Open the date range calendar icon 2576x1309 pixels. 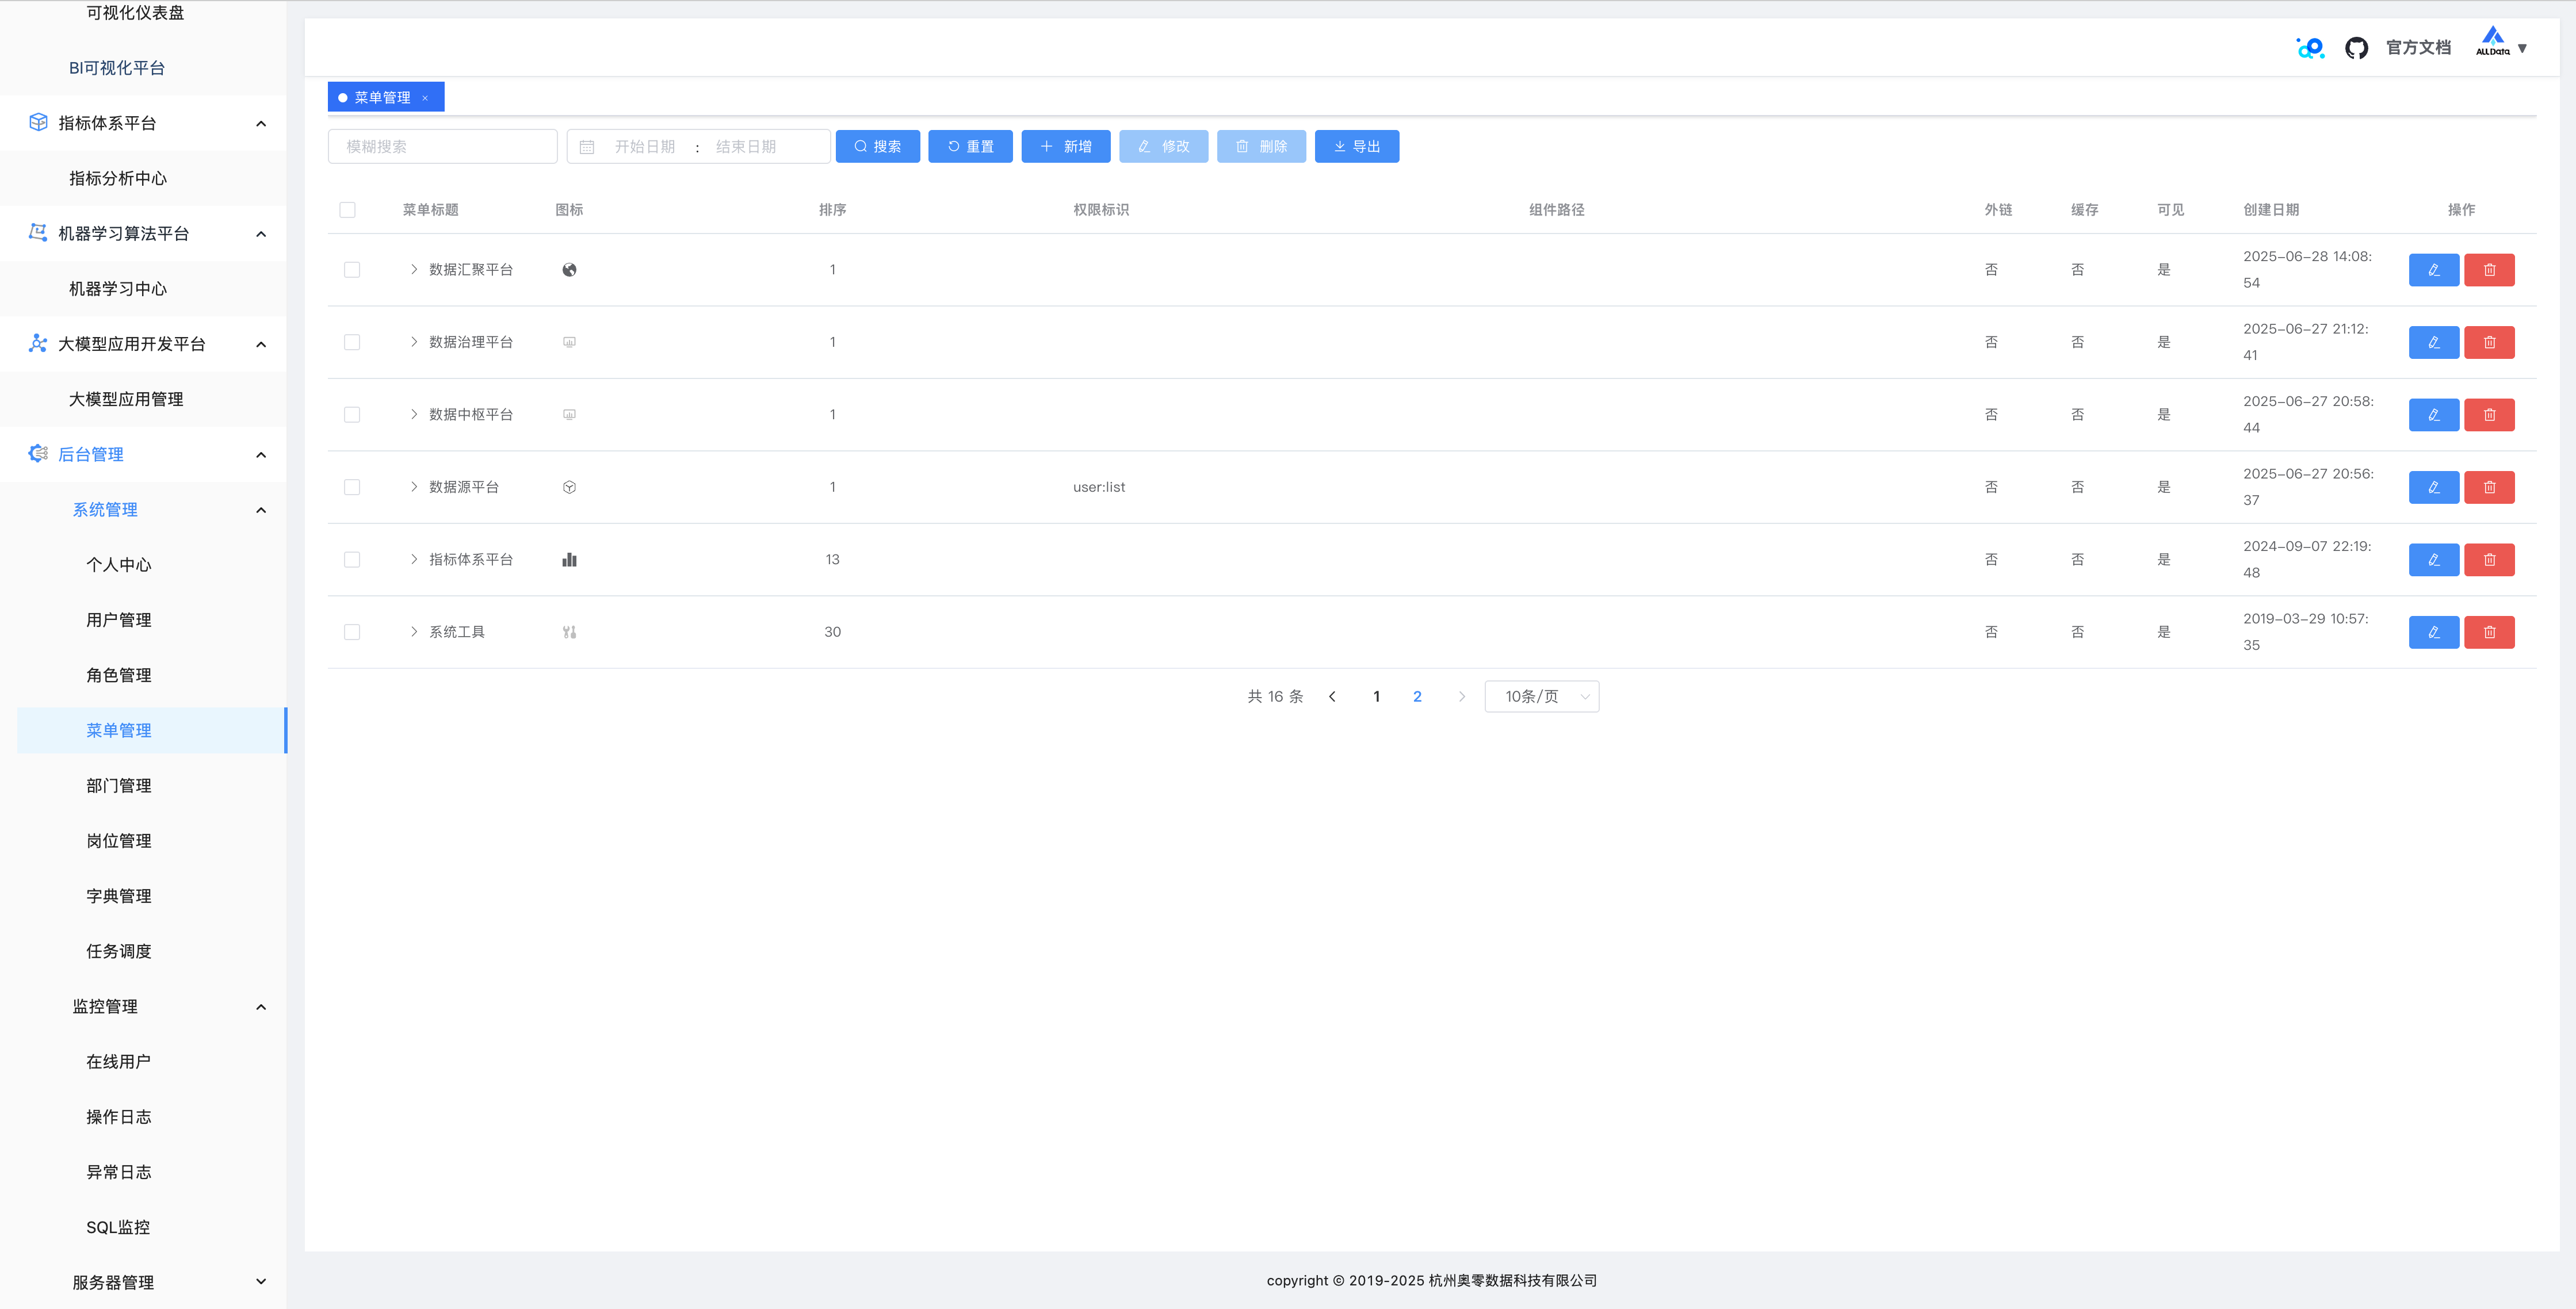pos(587,147)
